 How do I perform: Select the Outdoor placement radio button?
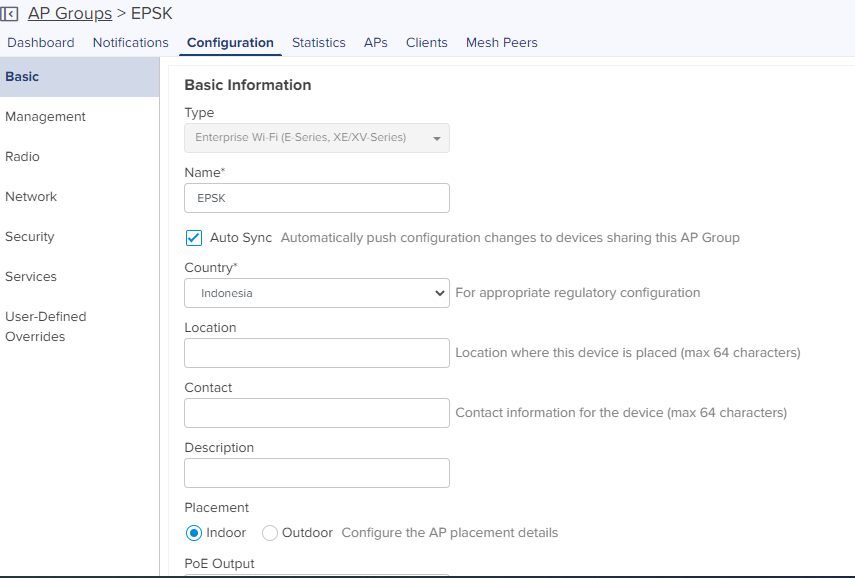click(270, 533)
